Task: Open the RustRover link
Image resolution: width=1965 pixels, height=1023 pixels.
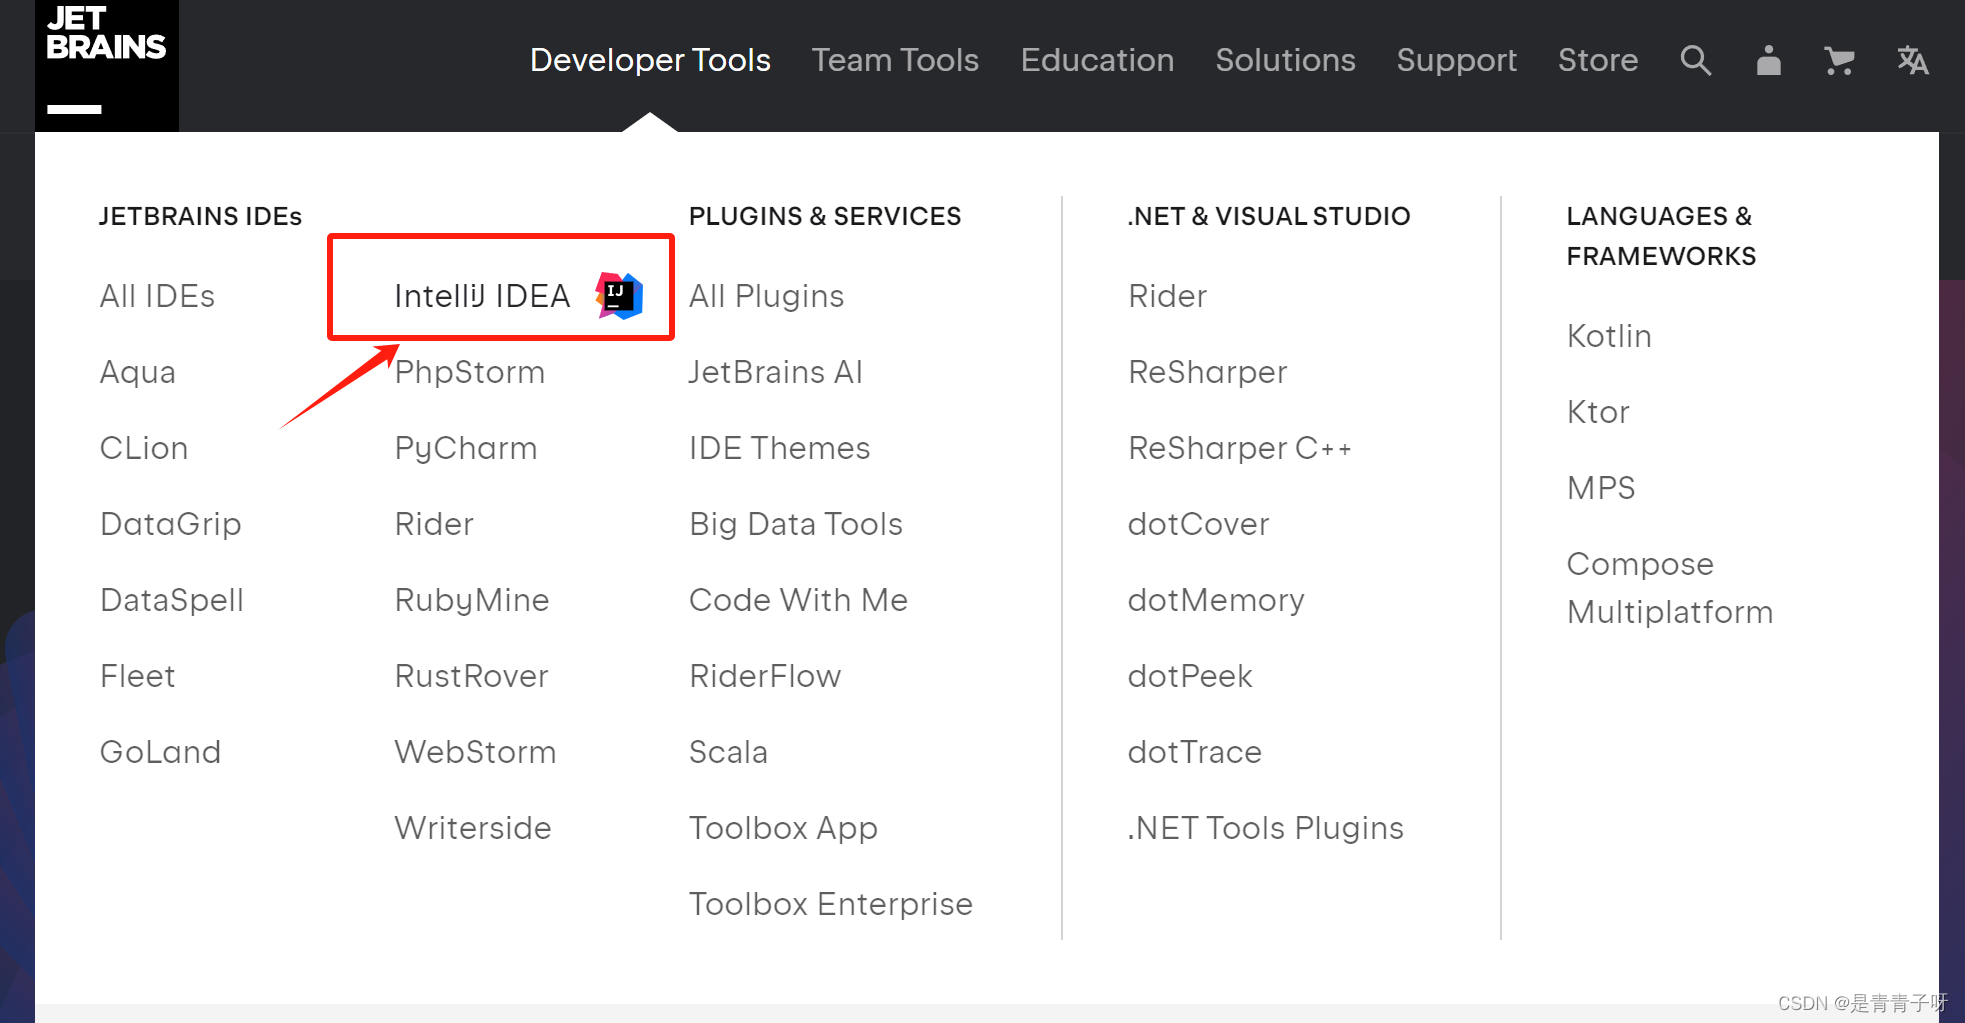Action: [471, 676]
